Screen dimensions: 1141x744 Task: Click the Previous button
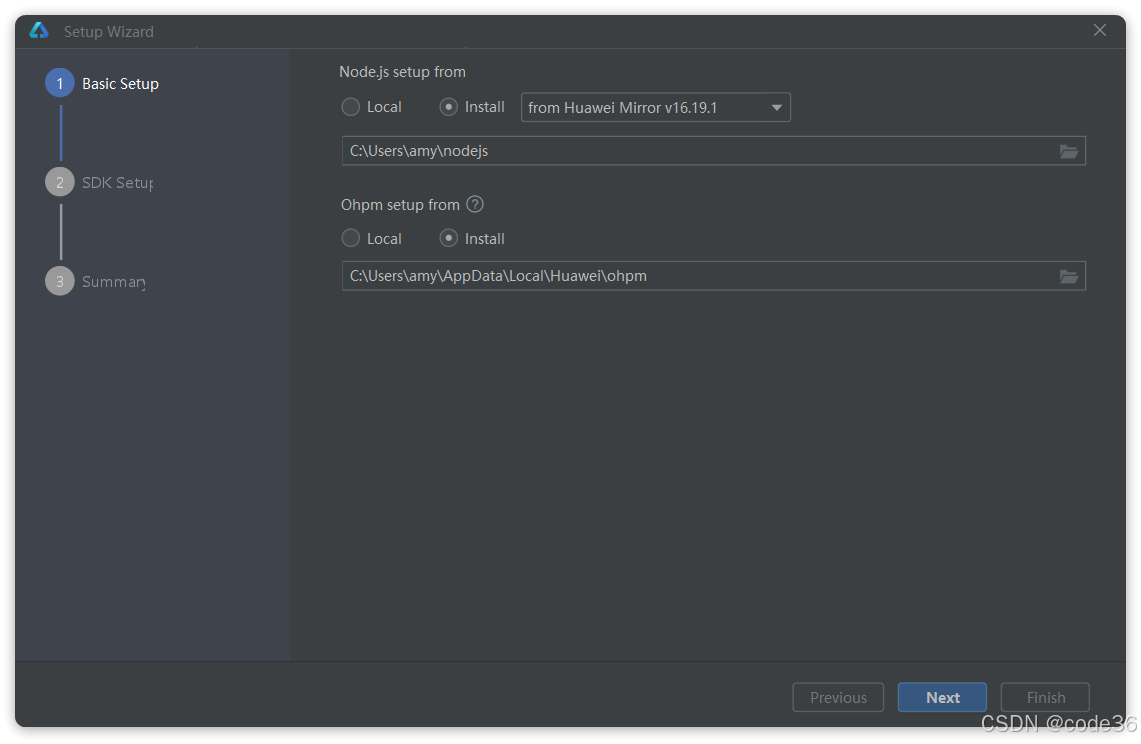pyautogui.click(x=838, y=697)
